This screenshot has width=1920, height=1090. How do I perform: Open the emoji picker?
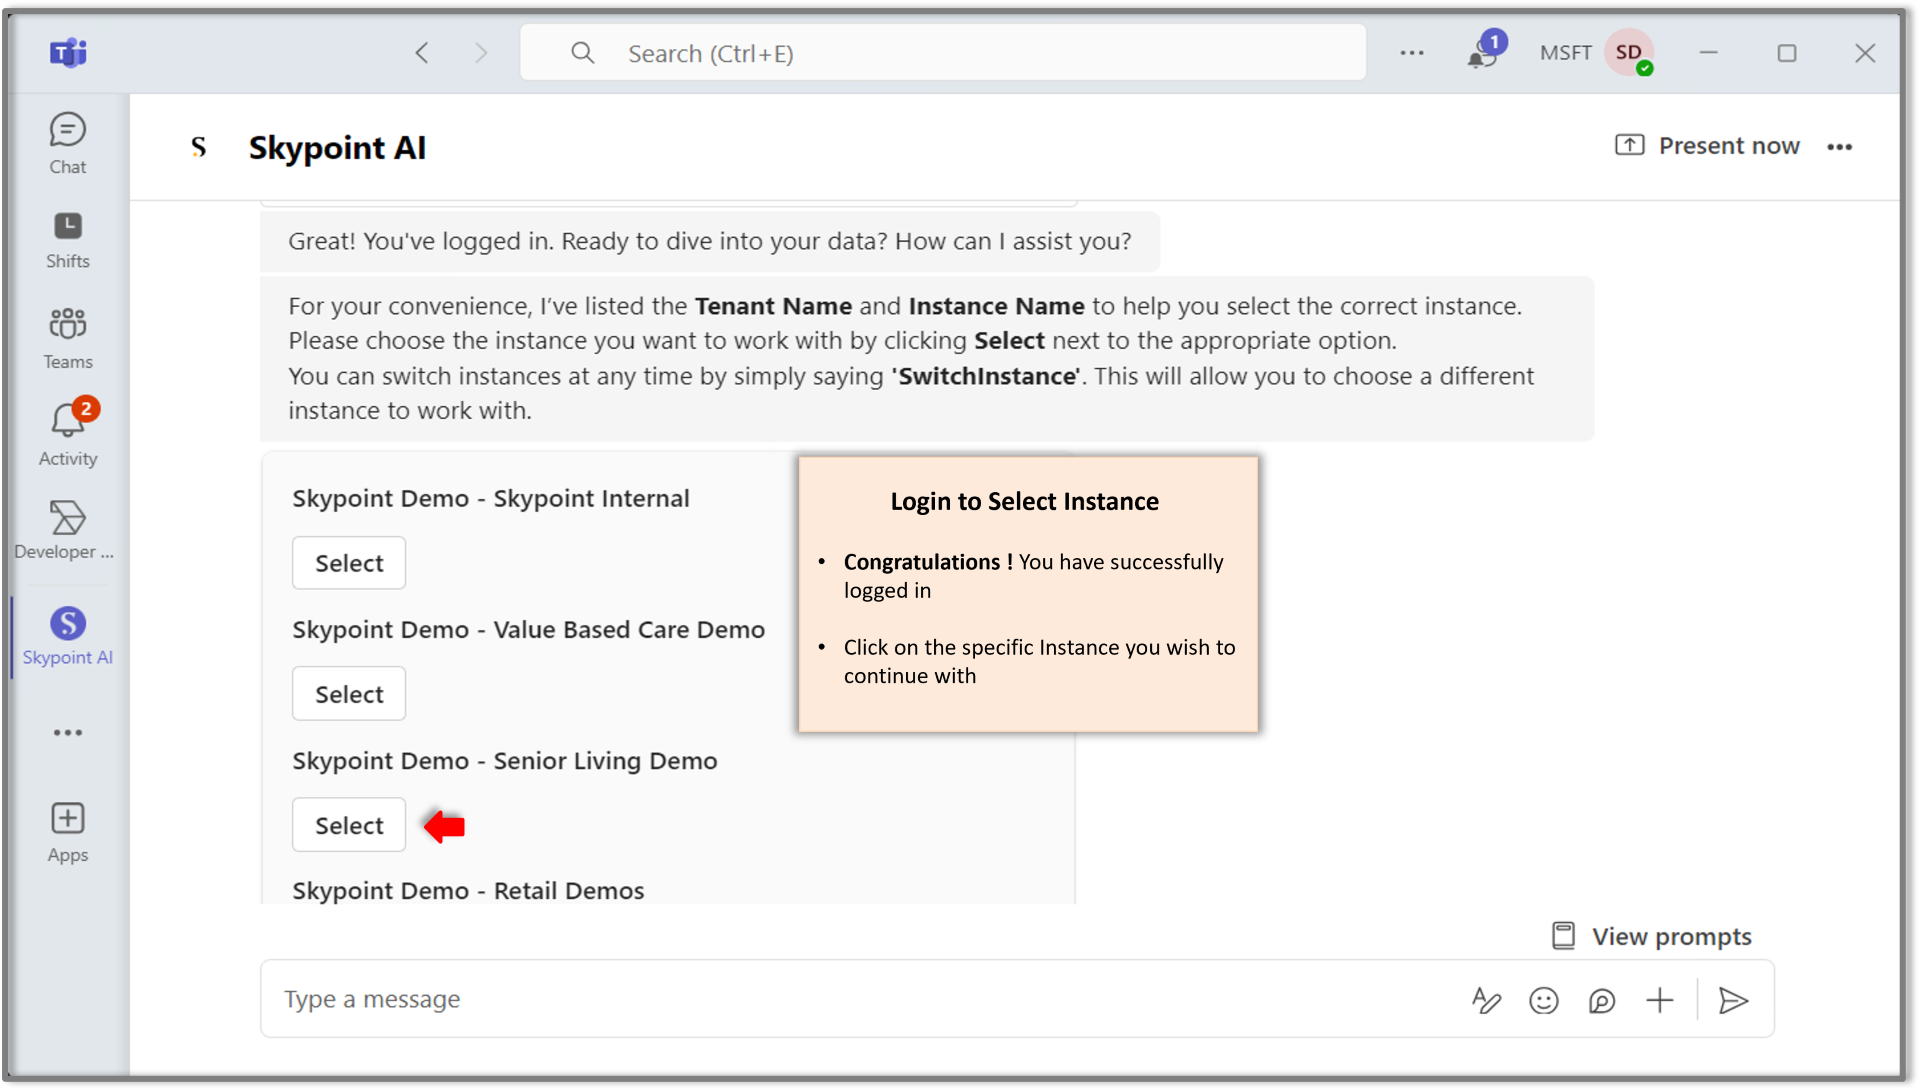click(x=1544, y=1000)
